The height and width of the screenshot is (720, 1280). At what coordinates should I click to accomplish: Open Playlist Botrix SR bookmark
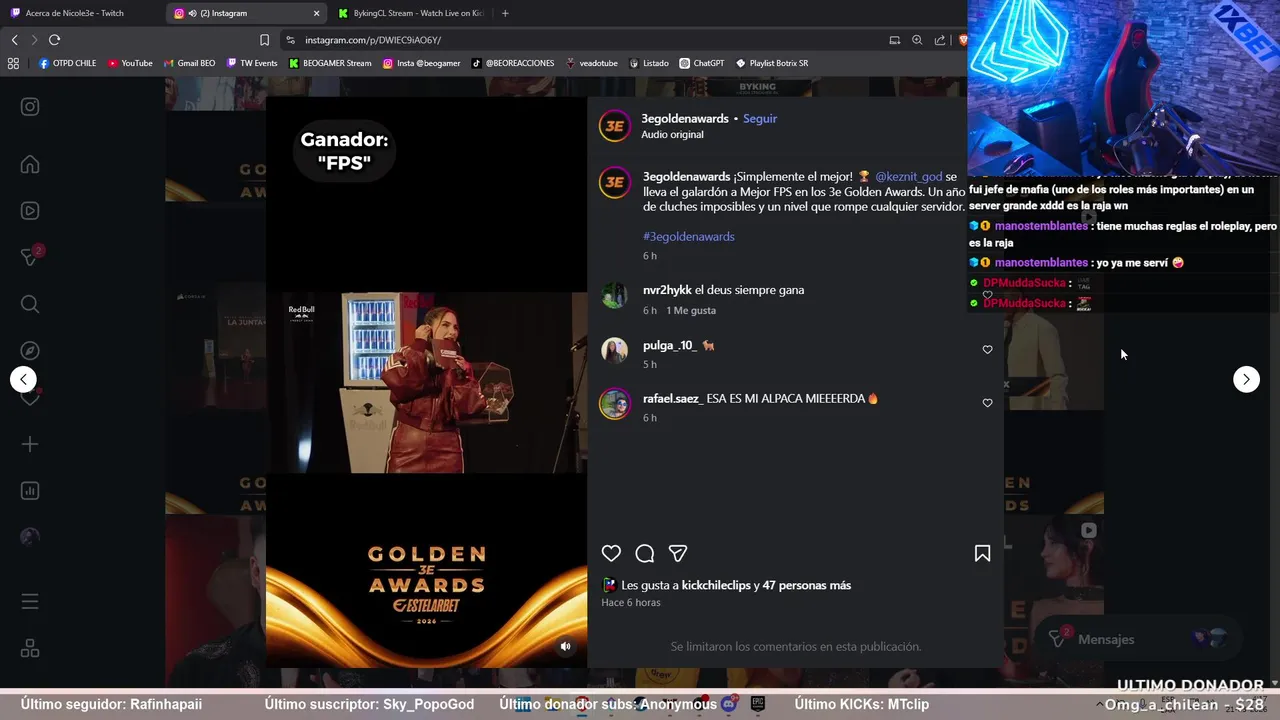point(771,63)
